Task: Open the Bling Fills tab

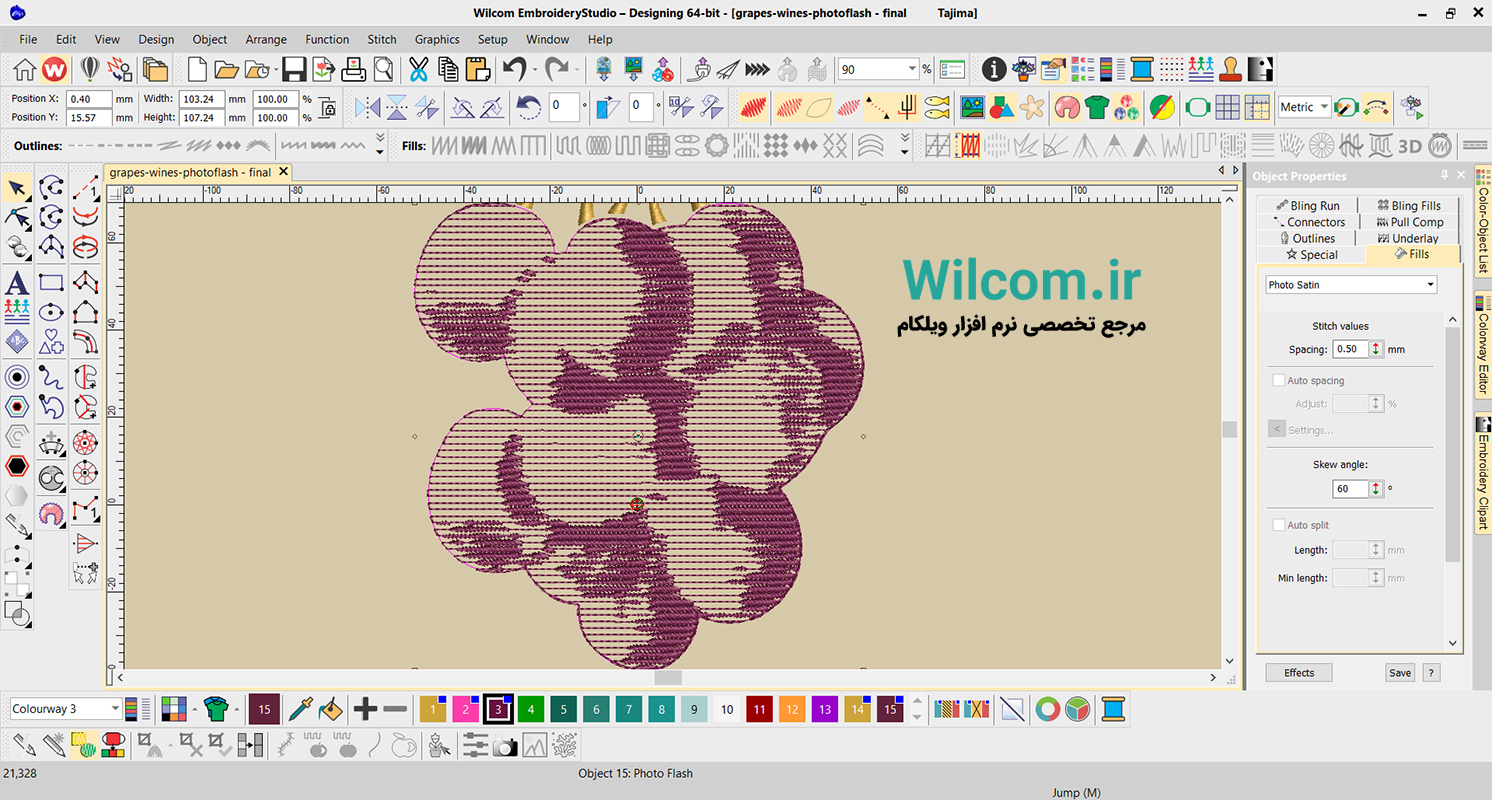Action: pyautogui.click(x=1408, y=206)
